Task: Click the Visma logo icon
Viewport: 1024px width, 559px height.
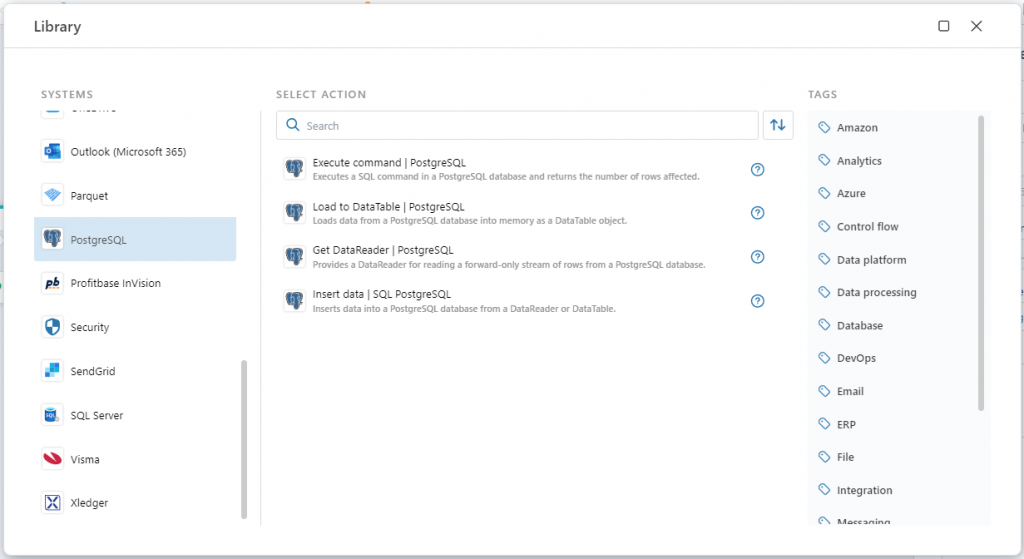Action: click(x=53, y=459)
